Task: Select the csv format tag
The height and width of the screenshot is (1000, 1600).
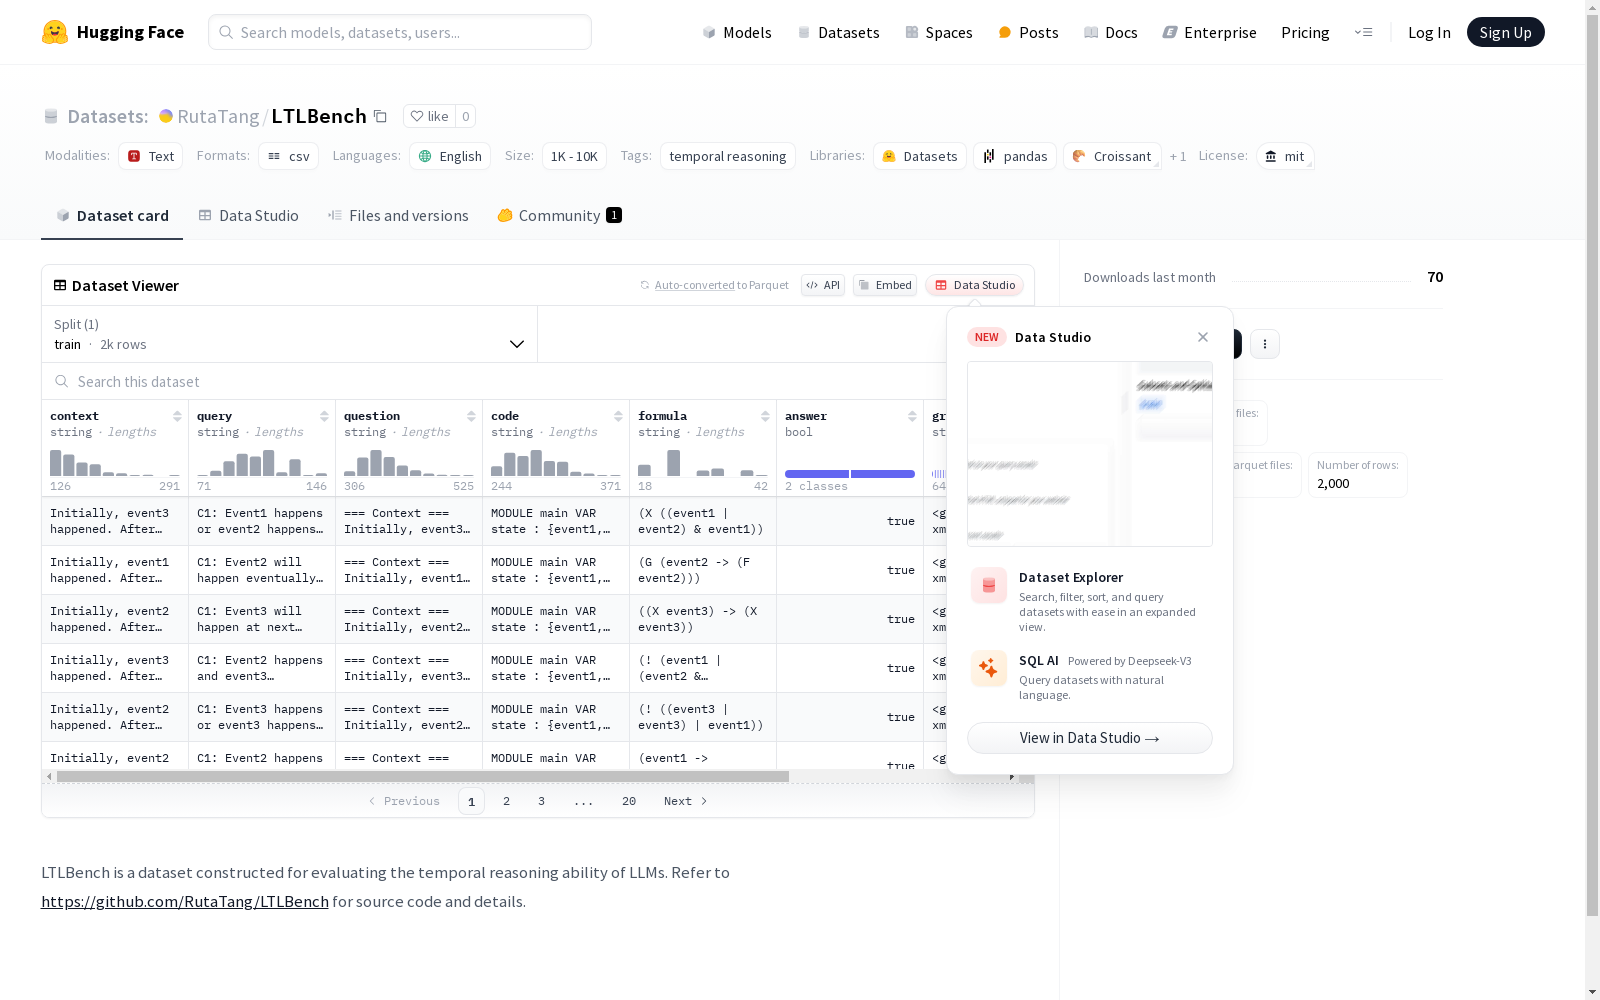Action: [x=288, y=156]
